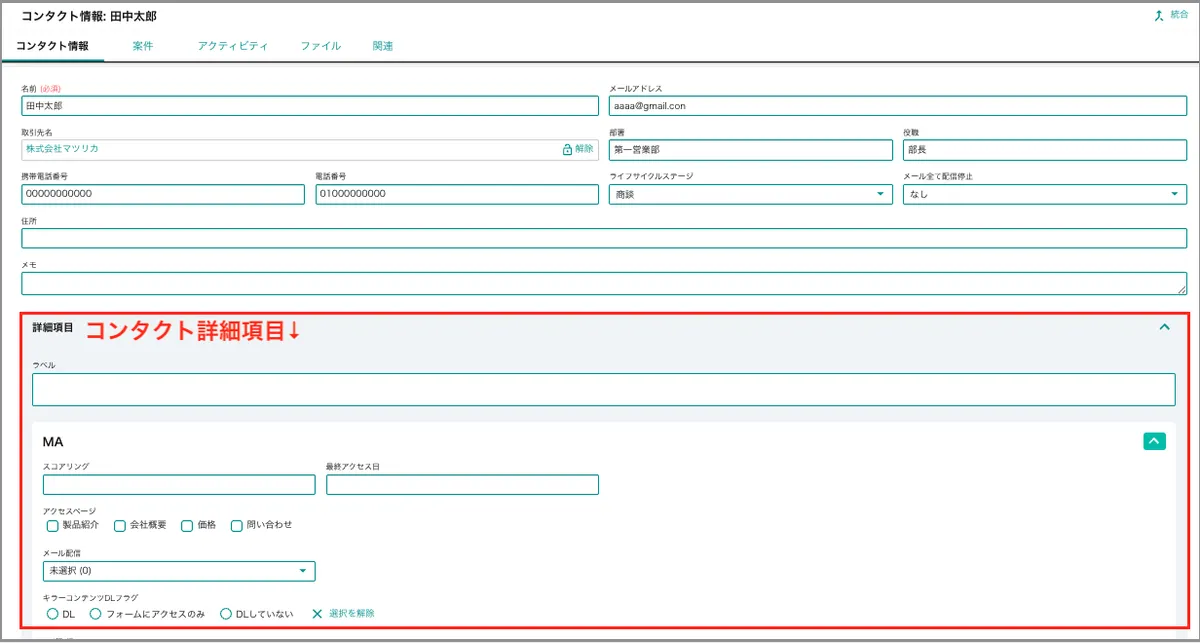The height and width of the screenshot is (643, 1200).
Task: Click the lock icon beside 解除
Action: 567,149
